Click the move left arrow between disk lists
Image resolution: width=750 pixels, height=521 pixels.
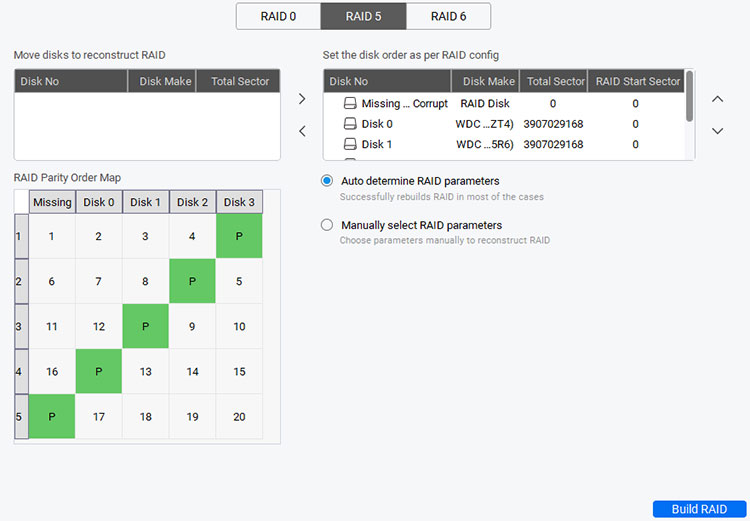point(302,131)
